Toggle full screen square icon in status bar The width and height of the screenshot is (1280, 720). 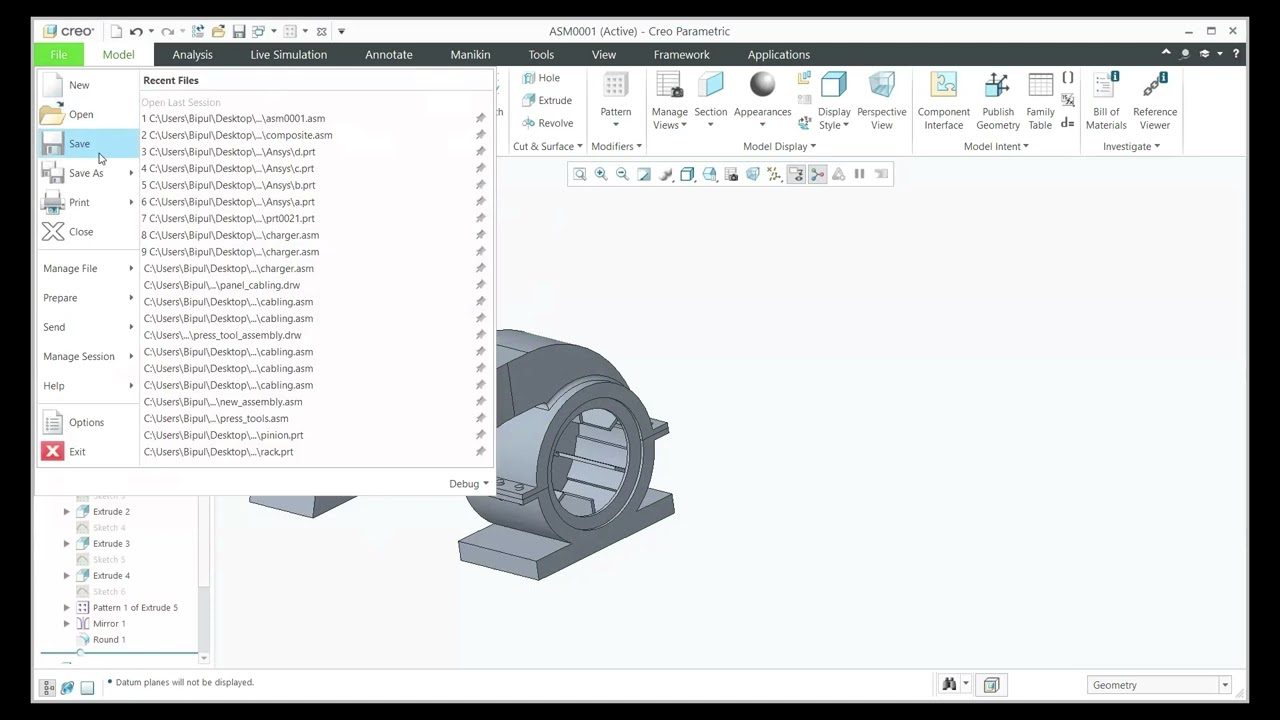coord(87,688)
